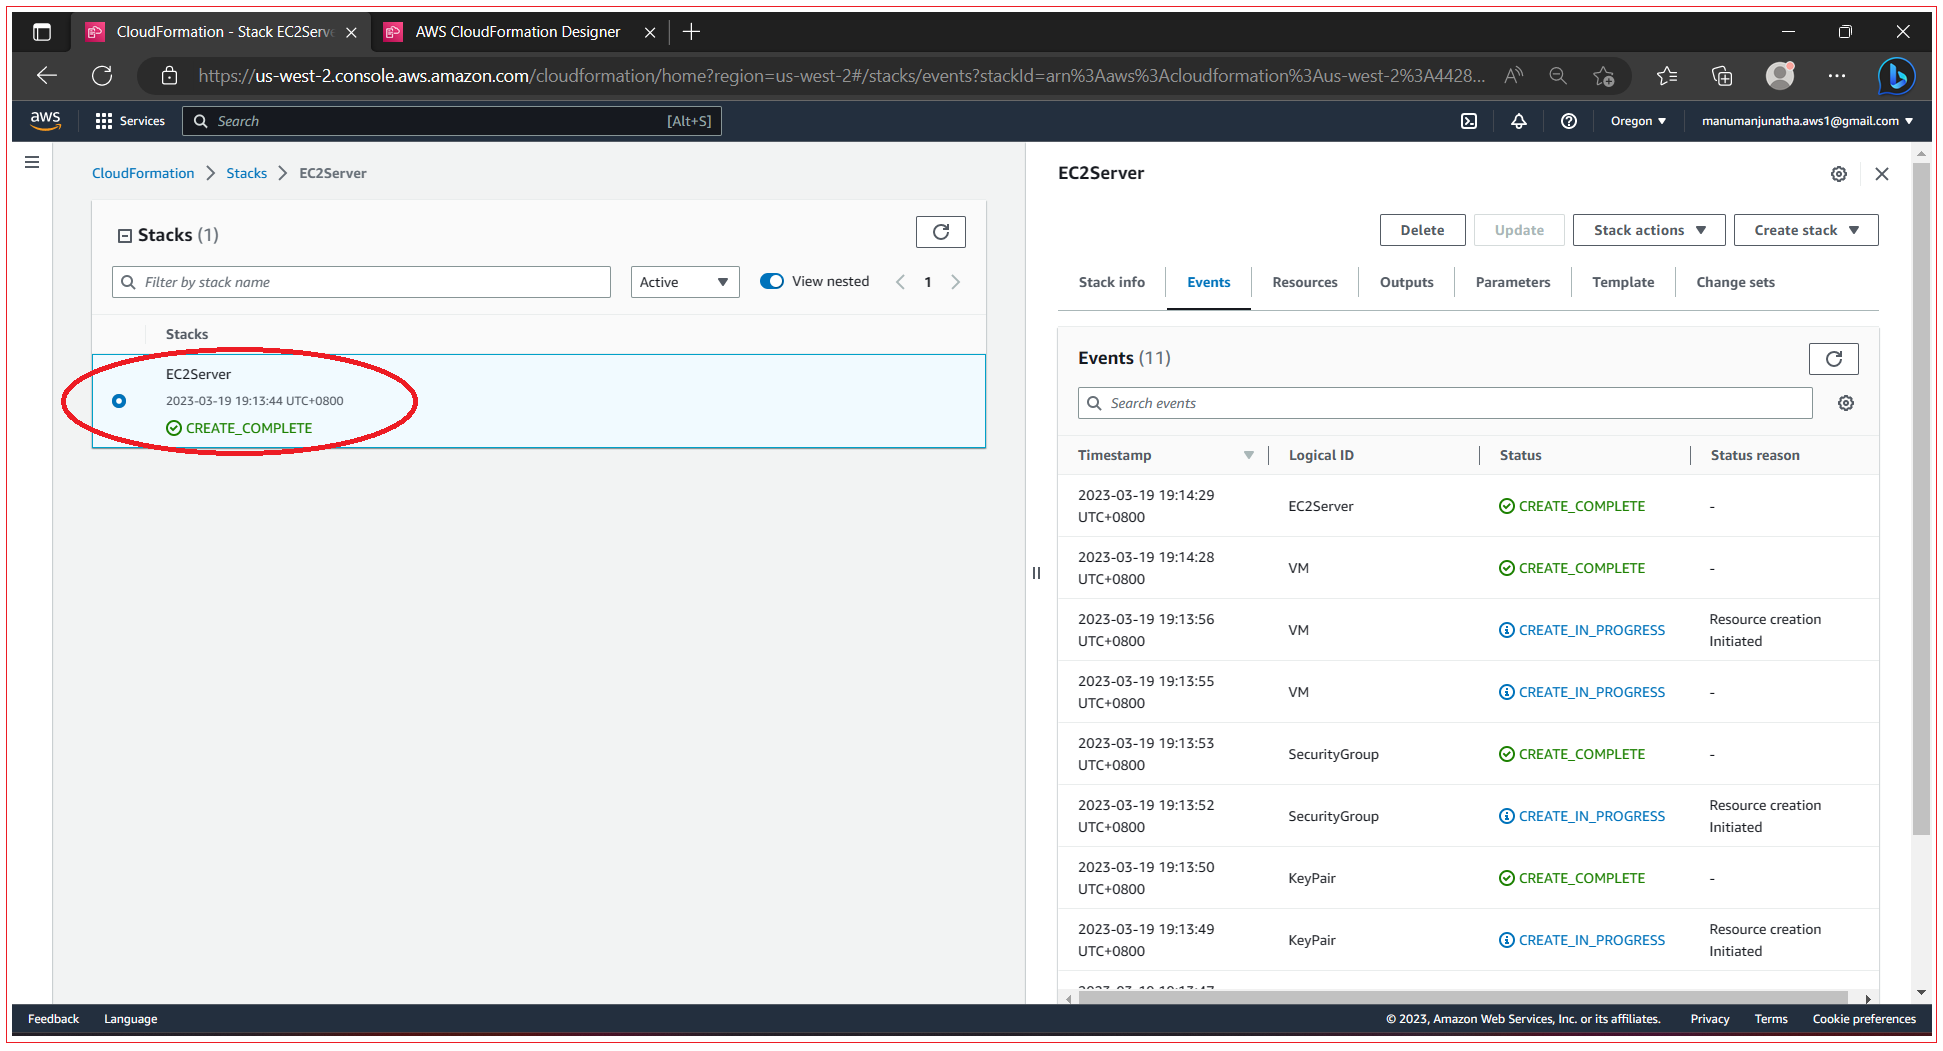
Task: View the Template tab
Action: [1622, 282]
